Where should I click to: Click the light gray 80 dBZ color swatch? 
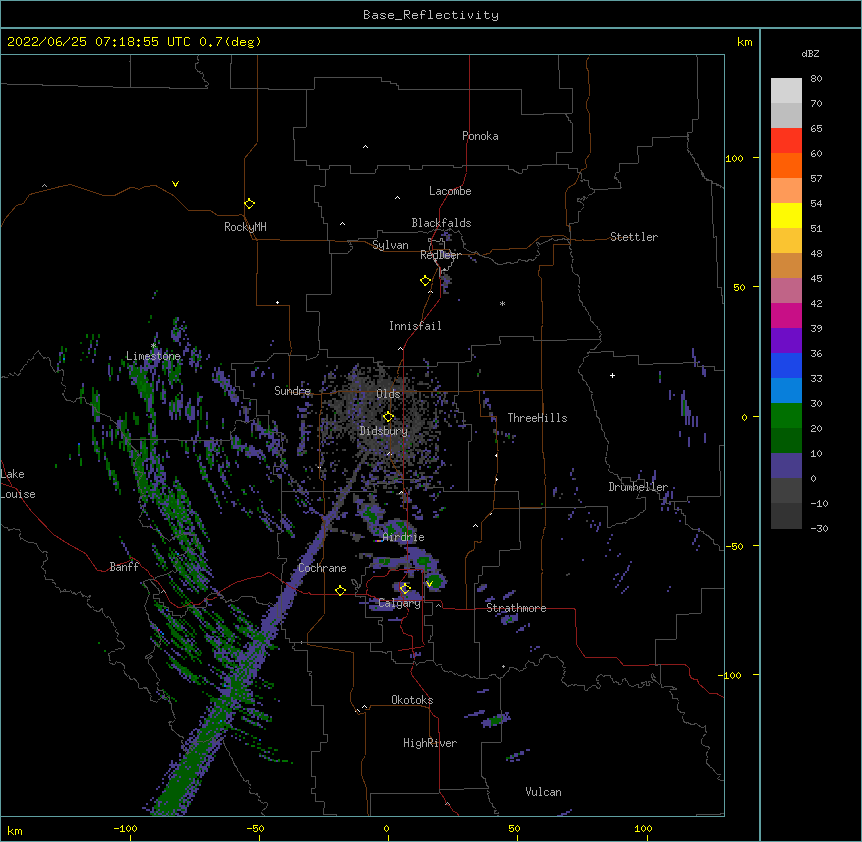point(786,91)
